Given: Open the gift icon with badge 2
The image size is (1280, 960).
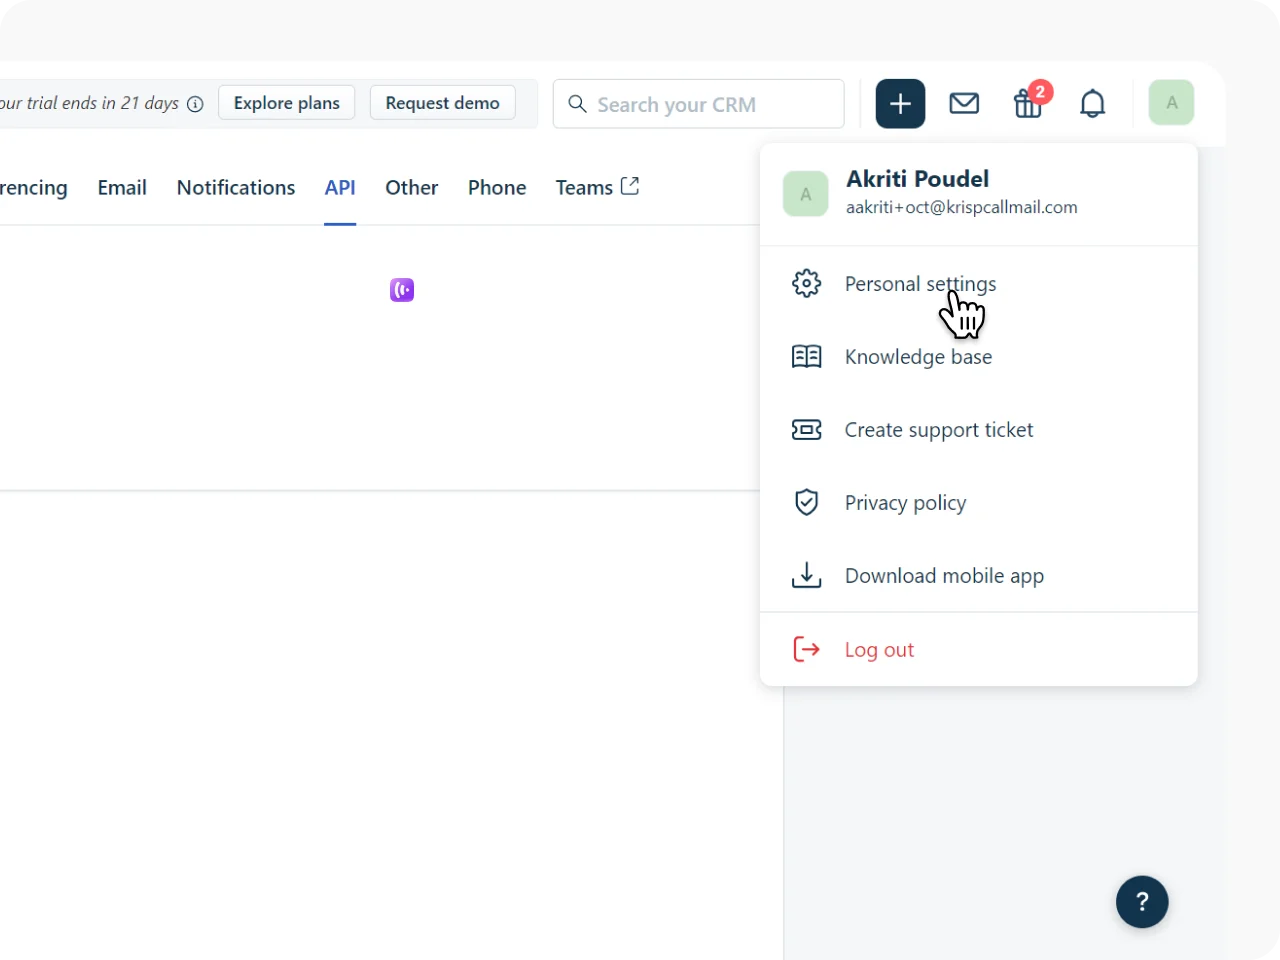Looking at the screenshot, I should pyautogui.click(x=1029, y=102).
